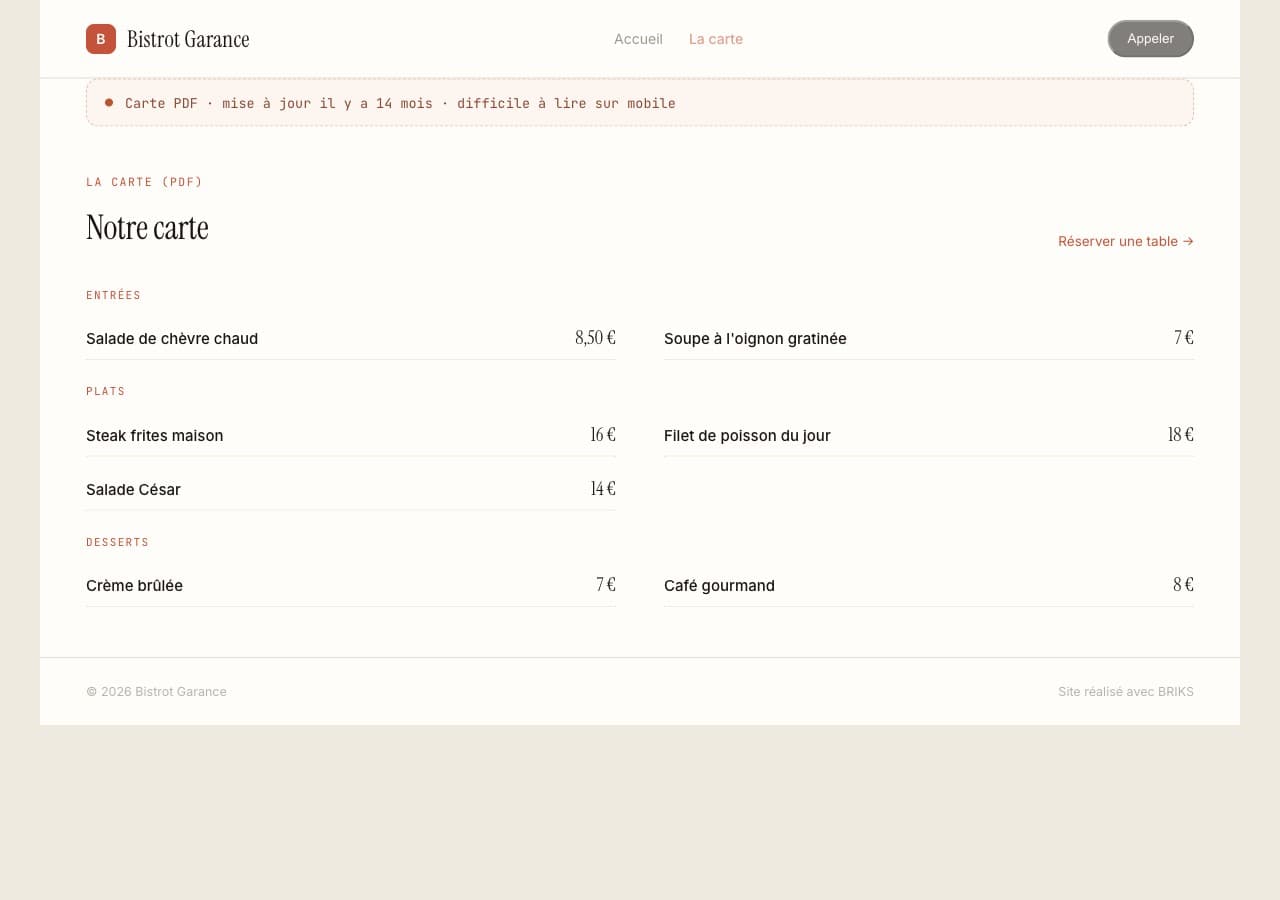This screenshot has width=1280, height=900.
Task: Click Filet de poisson du jour item
Action: coord(747,436)
